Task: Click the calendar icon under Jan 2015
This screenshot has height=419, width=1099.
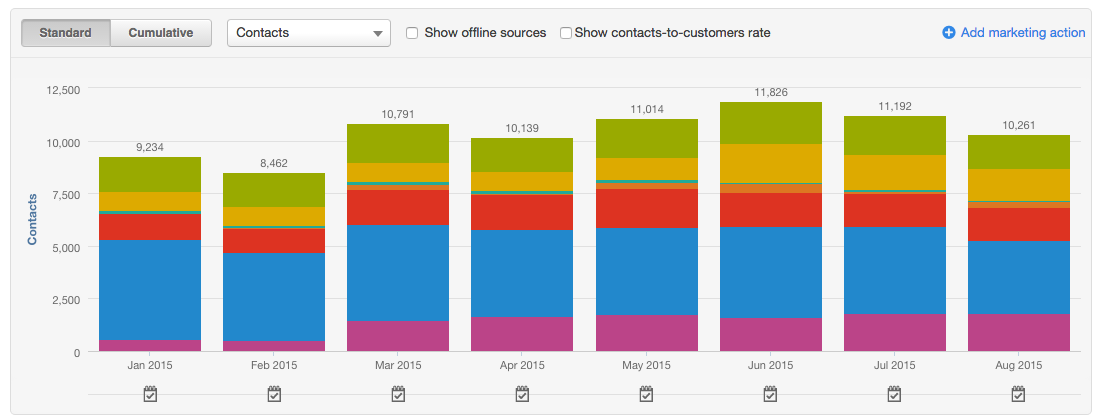Action: coord(150,394)
